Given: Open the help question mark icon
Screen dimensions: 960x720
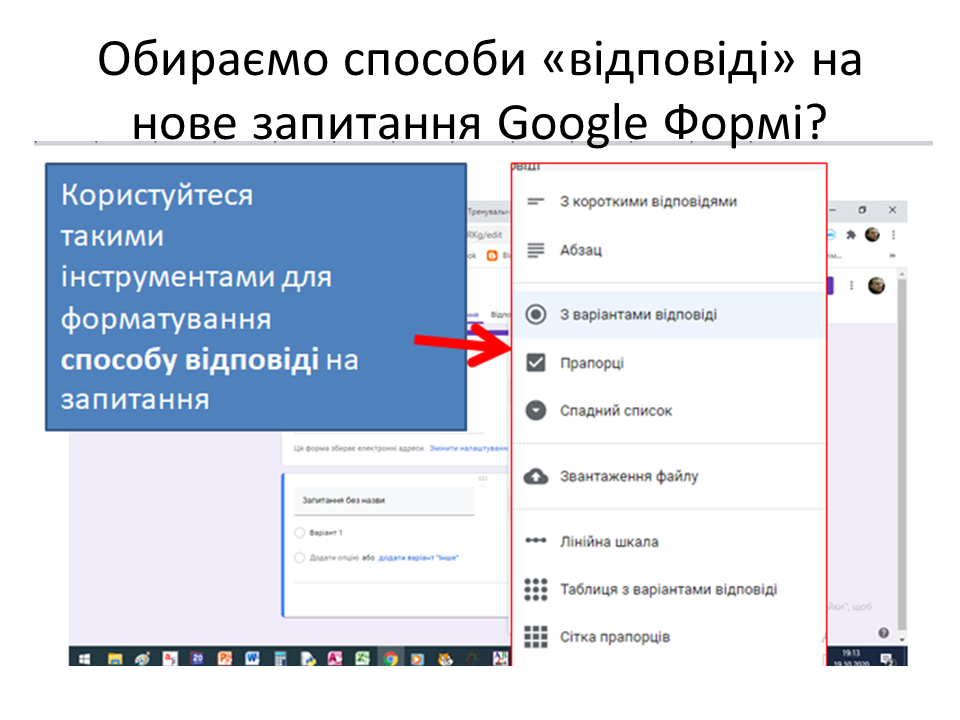Looking at the screenshot, I should coord(883,633).
